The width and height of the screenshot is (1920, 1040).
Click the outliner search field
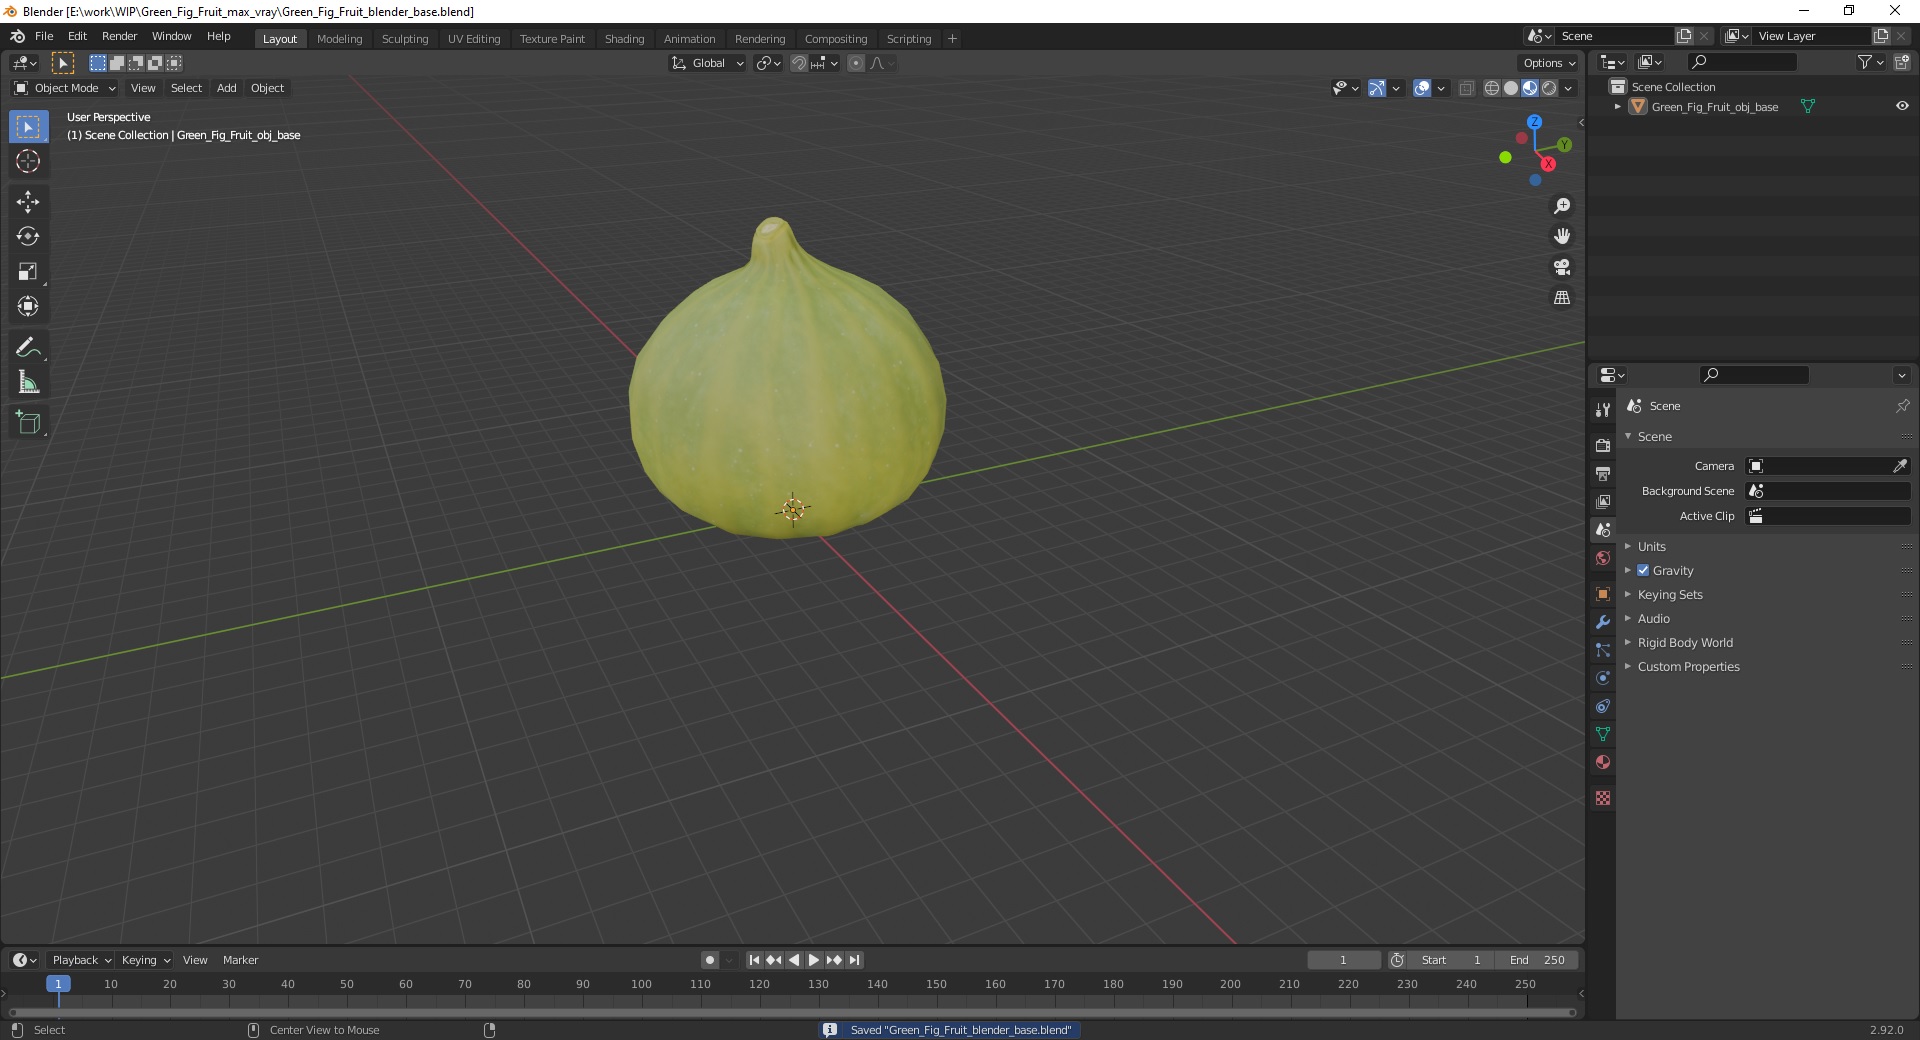pyautogui.click(x=1741, y=62)
